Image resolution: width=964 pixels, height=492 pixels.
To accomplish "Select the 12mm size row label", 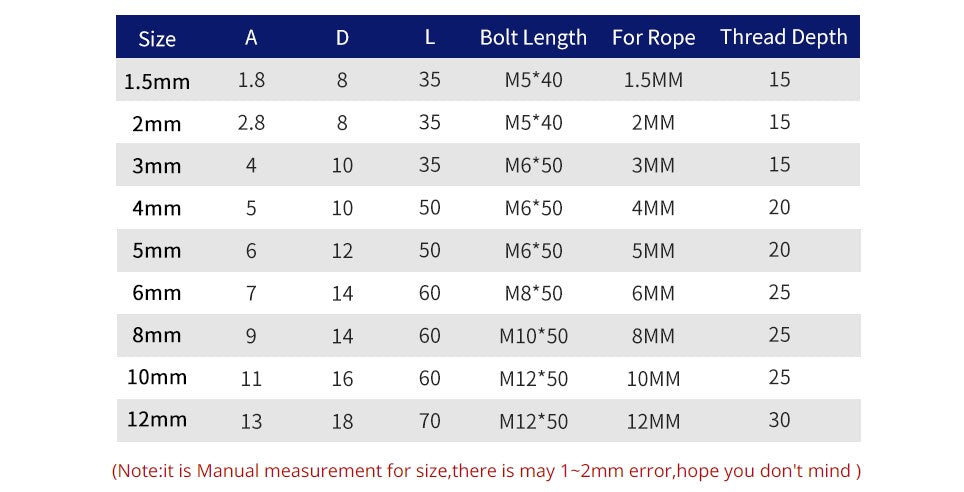I will [x=157, y=420].
